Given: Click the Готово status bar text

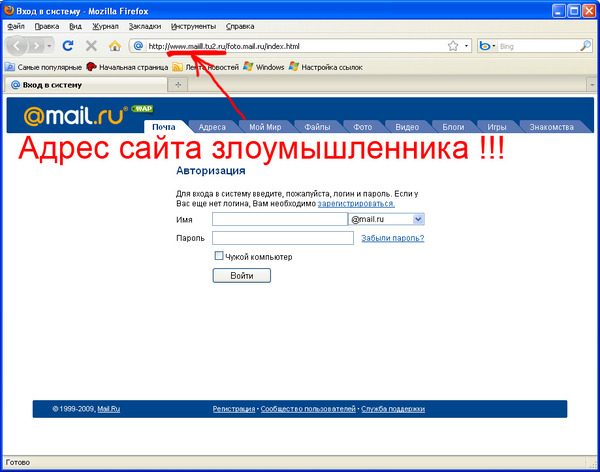Looking at the screenshot, I should [18, 462].
